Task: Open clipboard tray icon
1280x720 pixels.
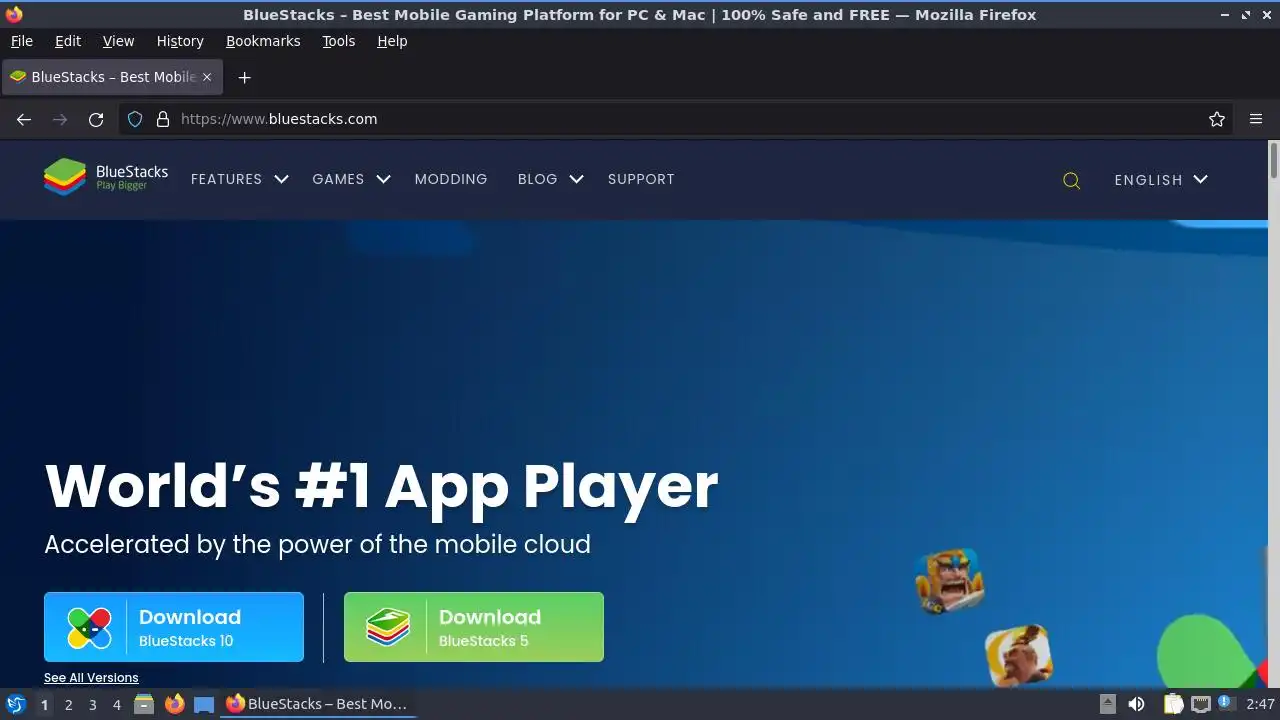Action: (x=1173, y=704)
